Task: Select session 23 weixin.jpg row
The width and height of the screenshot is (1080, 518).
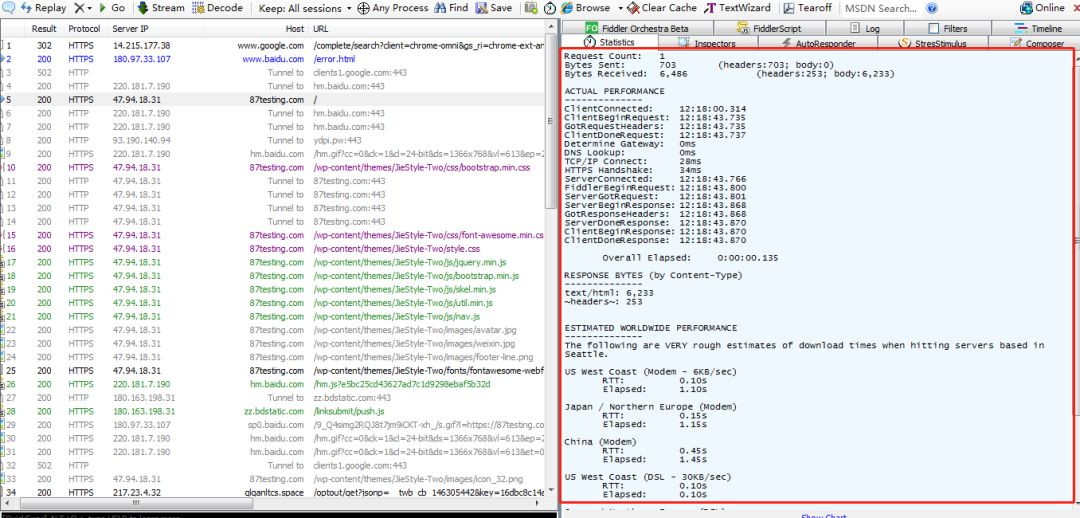Action: 273,343
